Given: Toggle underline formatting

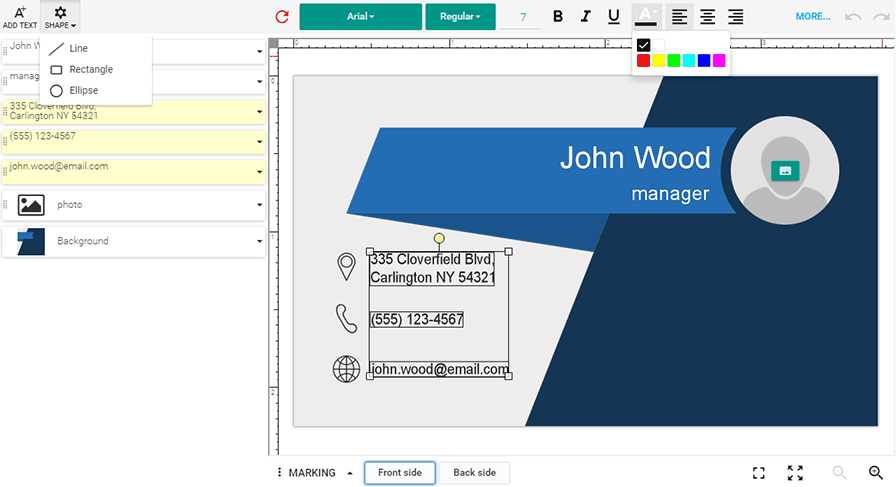Looking at the screenshot, I should [x=613, y=17].
